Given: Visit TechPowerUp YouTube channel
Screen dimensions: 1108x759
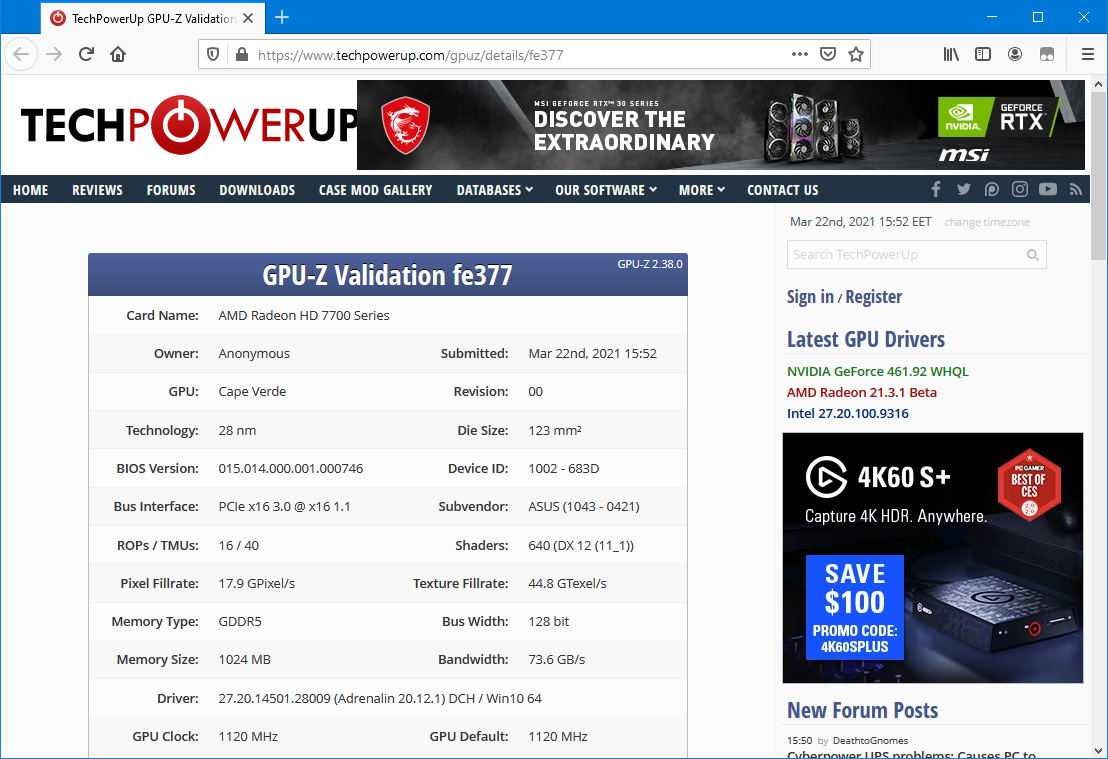Looking at the screenshot, I should tap(1047, 189).
